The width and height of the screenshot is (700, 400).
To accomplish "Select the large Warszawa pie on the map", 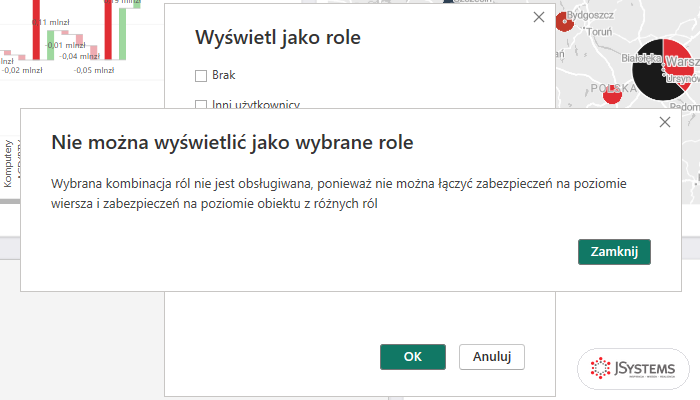I will click(x=663, y=69).
